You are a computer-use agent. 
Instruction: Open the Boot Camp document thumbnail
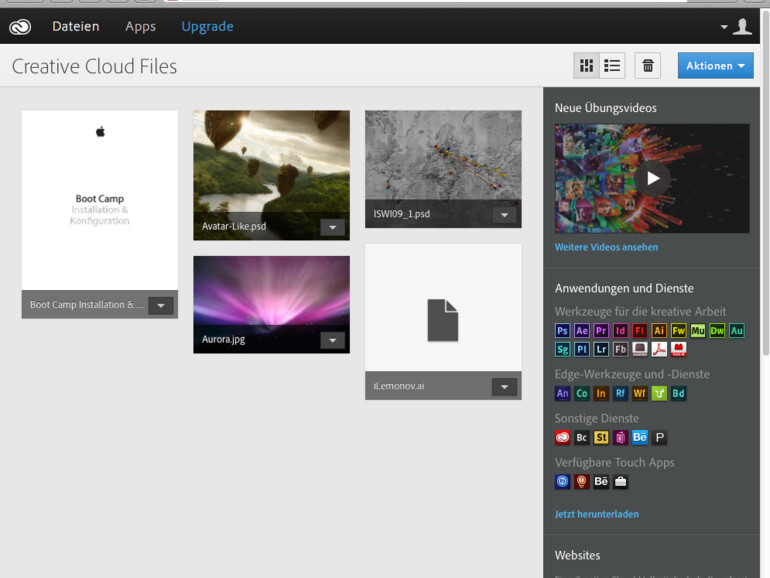100,200
